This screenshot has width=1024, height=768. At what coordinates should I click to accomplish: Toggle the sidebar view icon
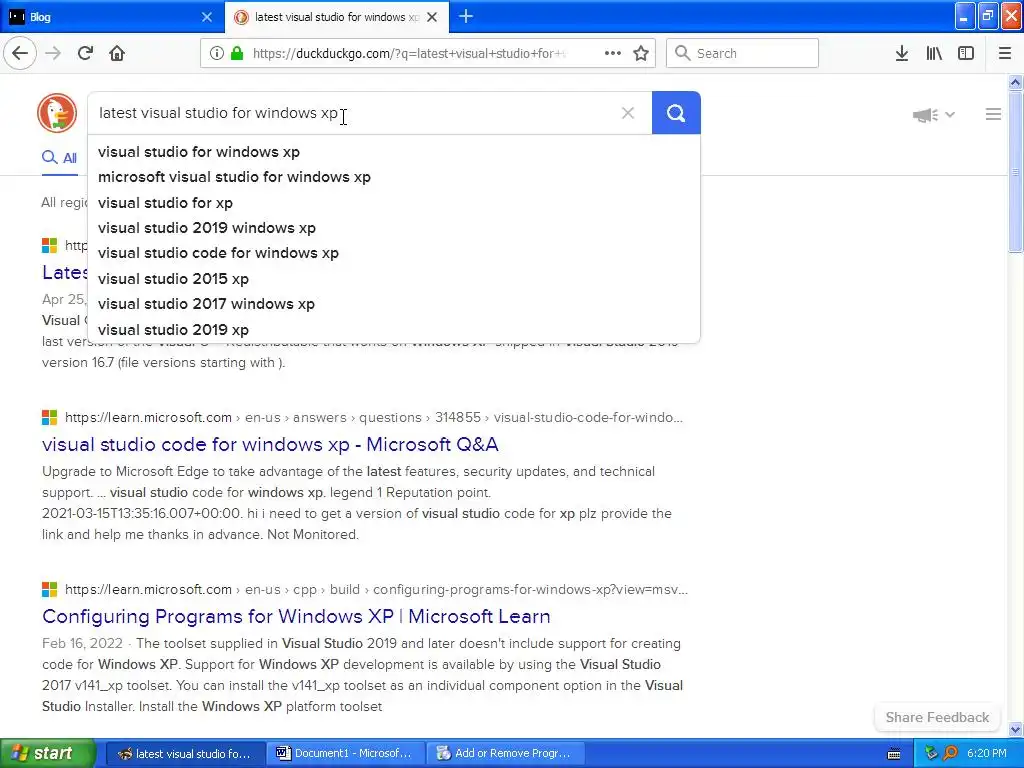pyautogui.click(x=966, y=53)
